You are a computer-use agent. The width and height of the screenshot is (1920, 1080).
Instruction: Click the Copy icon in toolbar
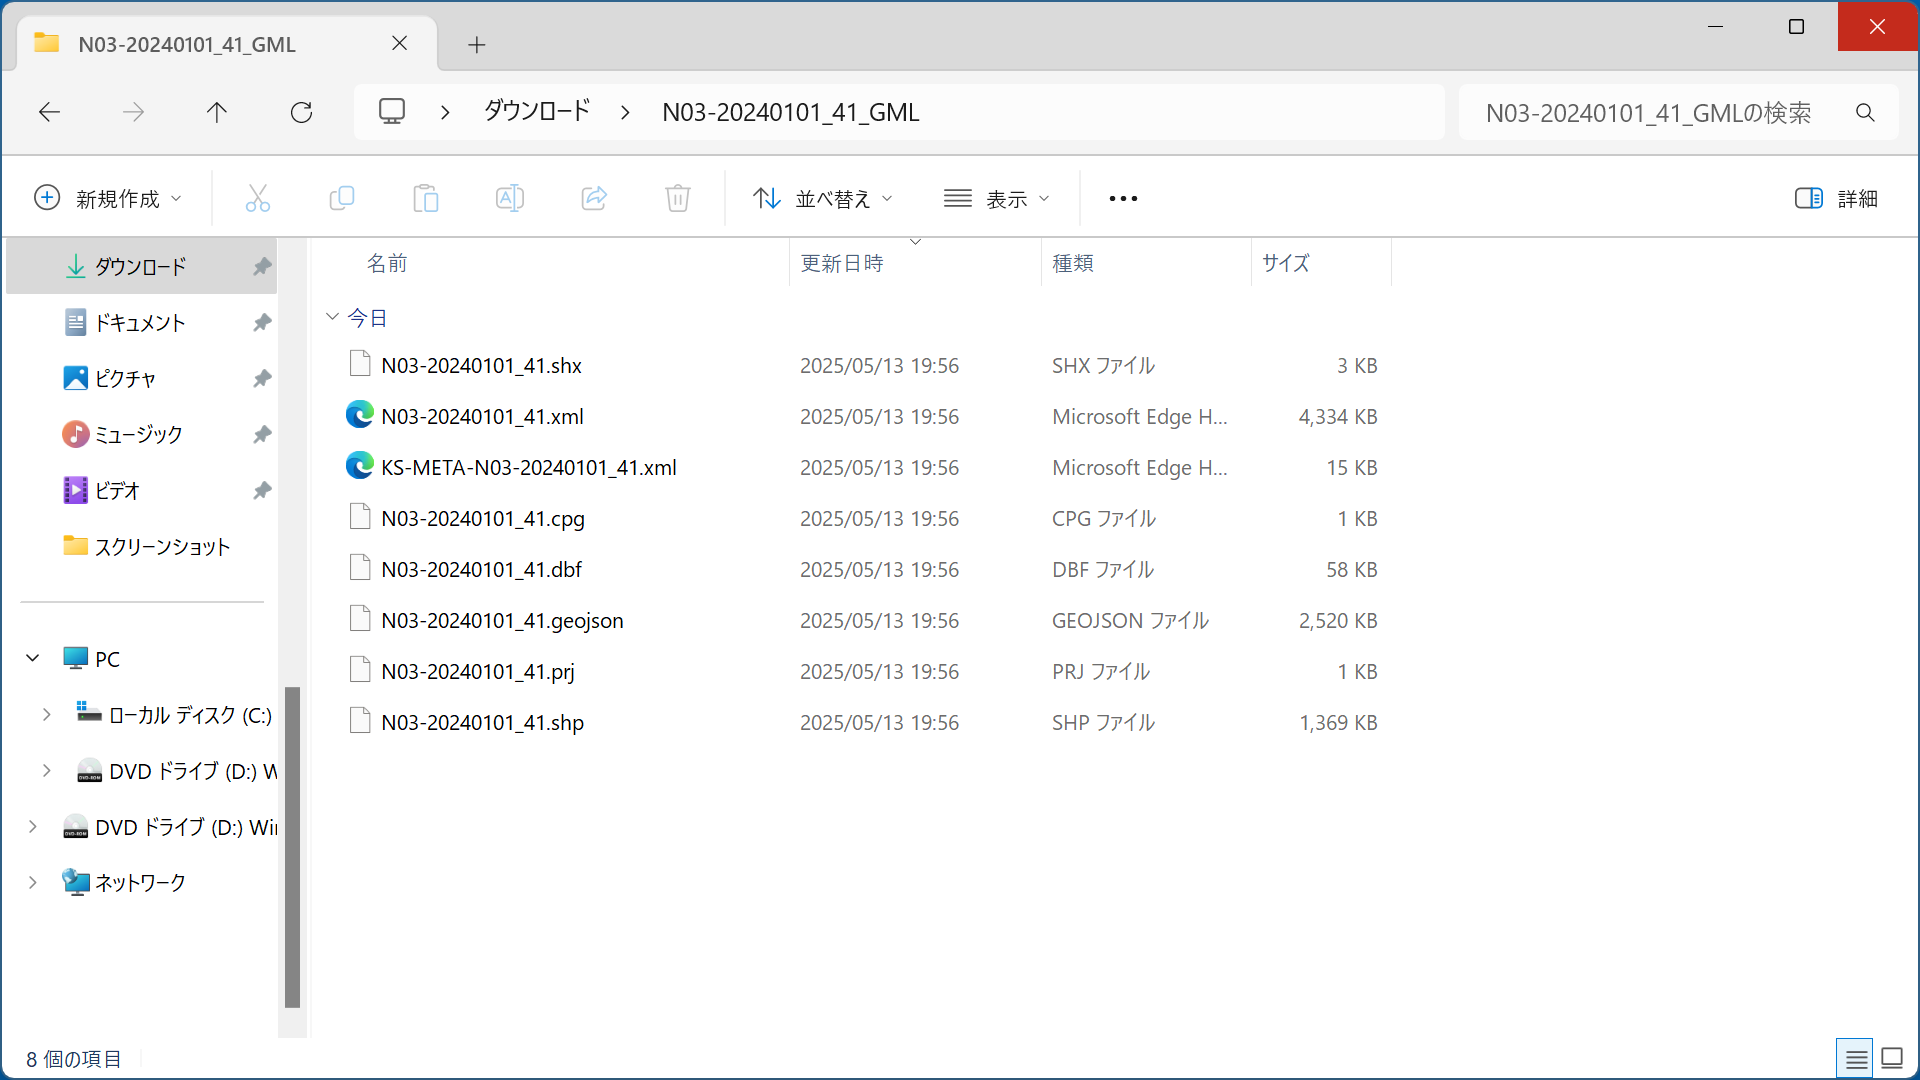pos(342,198)
